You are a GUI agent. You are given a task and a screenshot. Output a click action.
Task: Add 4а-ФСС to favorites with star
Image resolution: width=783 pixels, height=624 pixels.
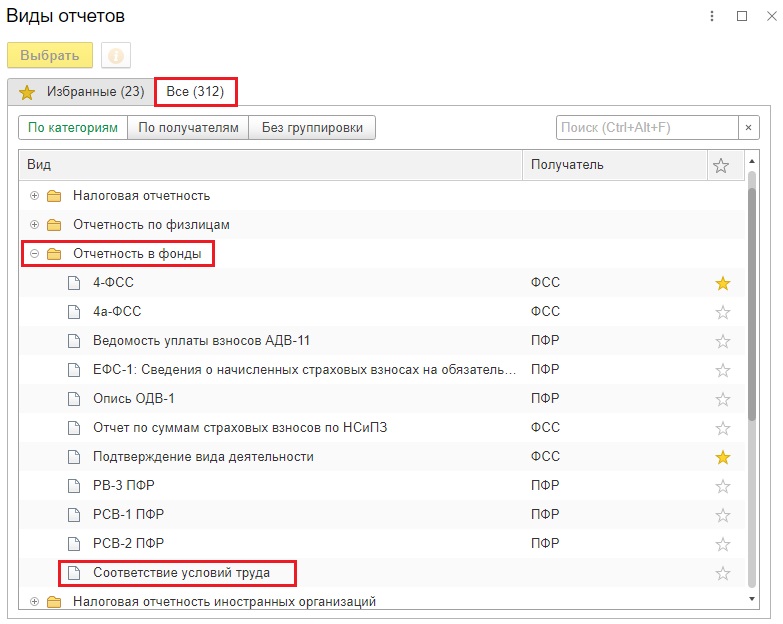pos(723,312)
